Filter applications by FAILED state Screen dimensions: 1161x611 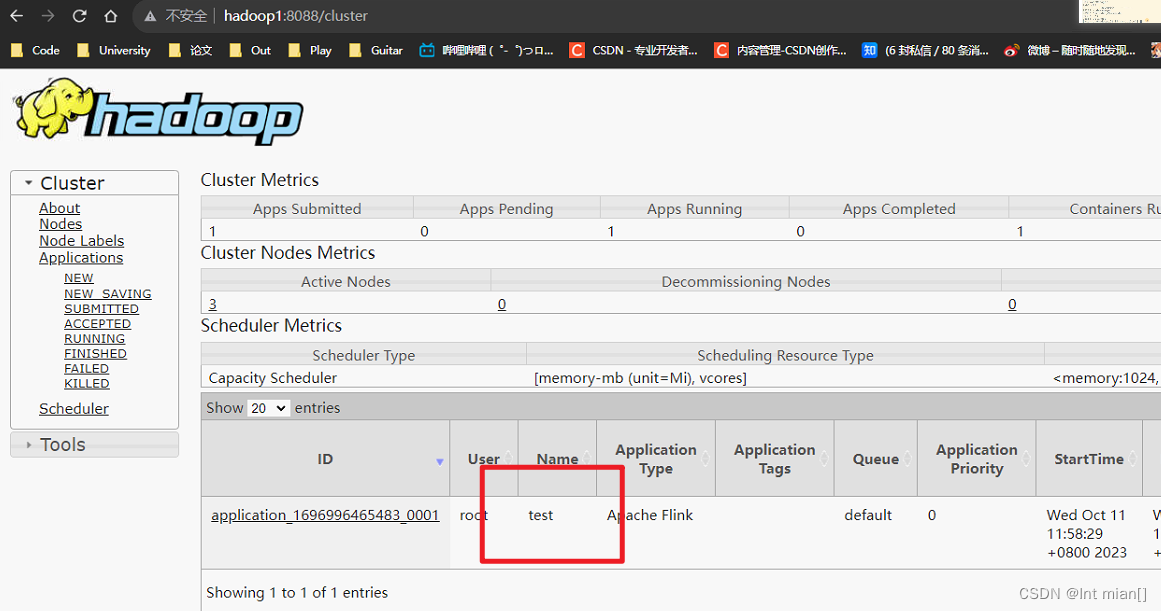[86, 368]
